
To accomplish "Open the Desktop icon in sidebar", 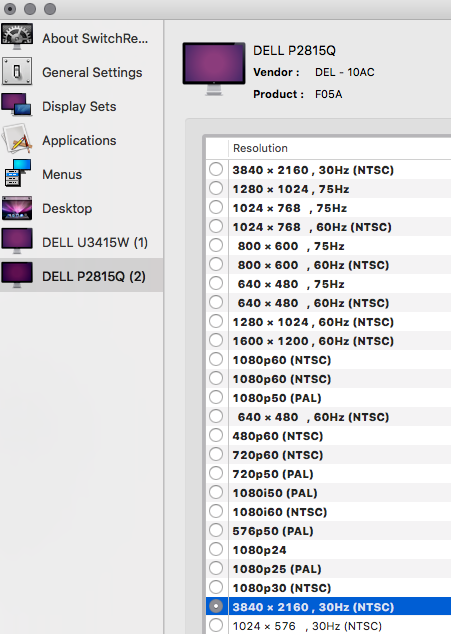I will tap(17, 208).
